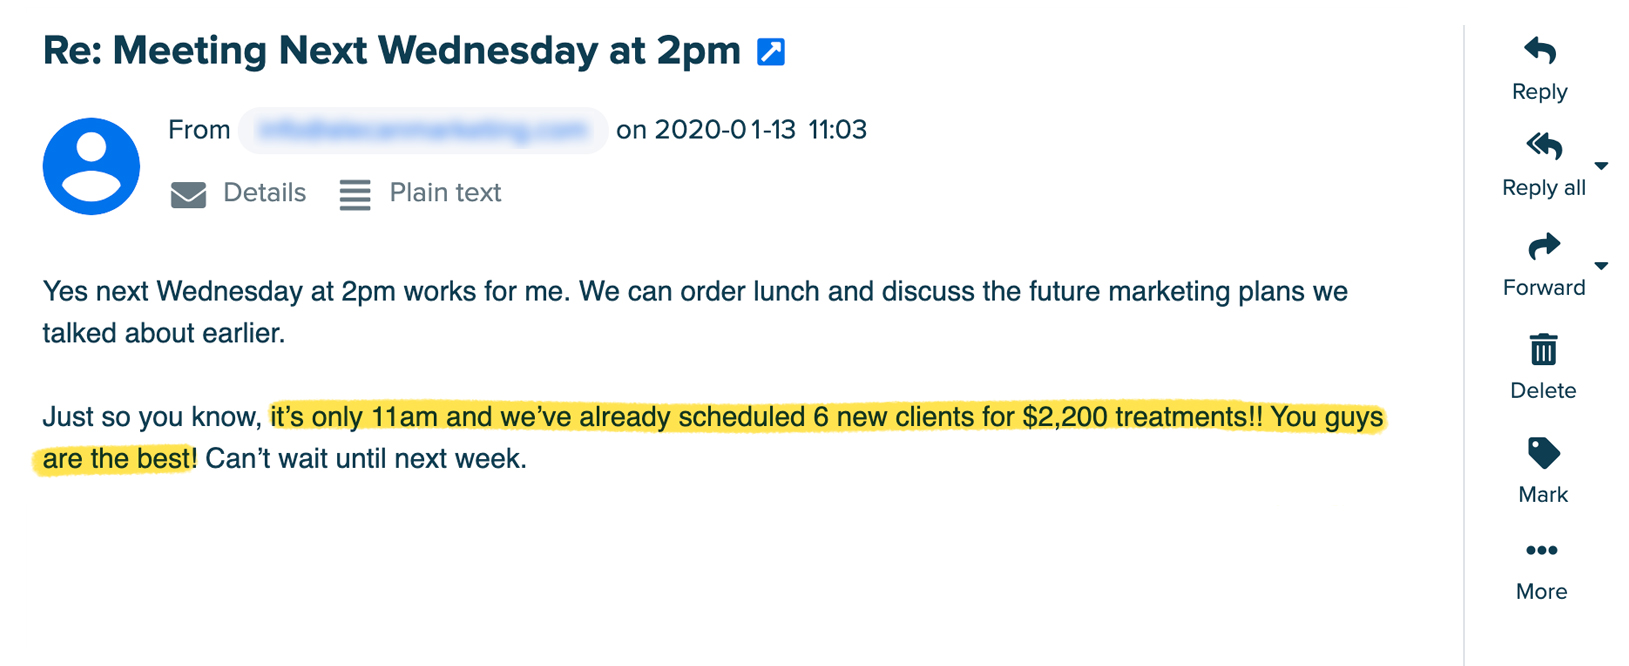
Task: Click the Reply arrow icon
Action: click(x=1540, y=51)
